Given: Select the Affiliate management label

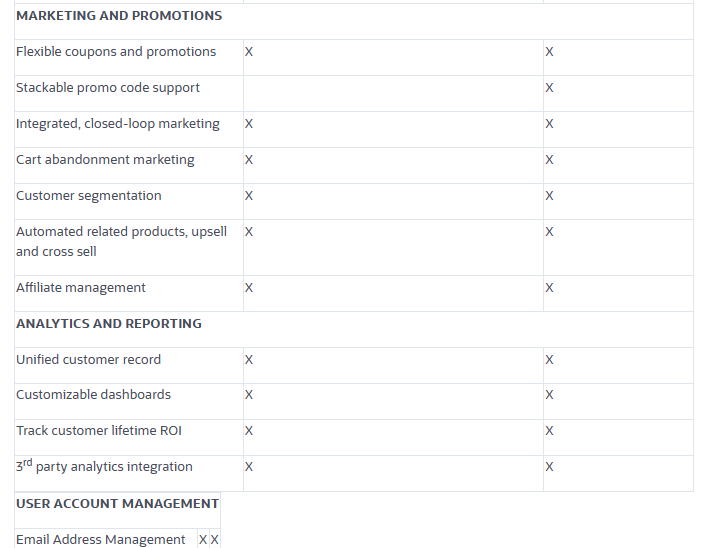Looking at the screenshot, I should pyautogui.click(x=81, y=288).
